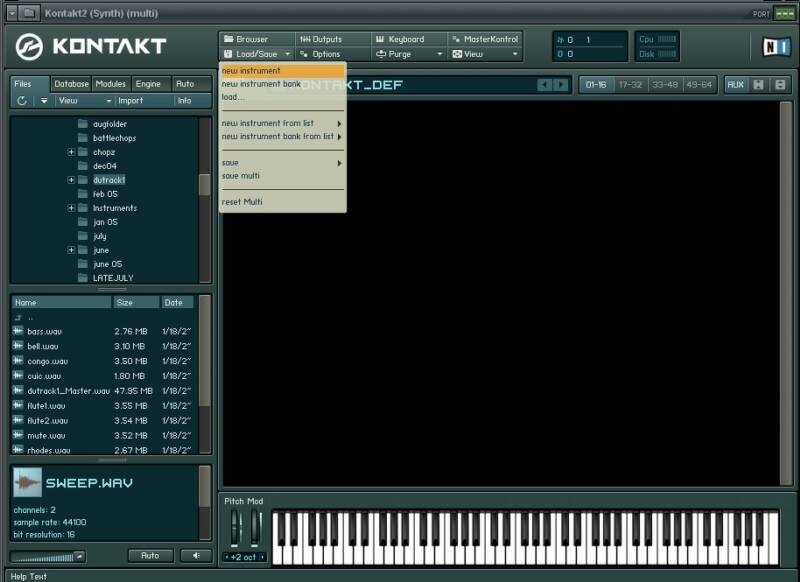Open the title bar dropdown arrow
The width and height of the screenshot is (800, 582).
pyautogui.click(x=12, y=13)
